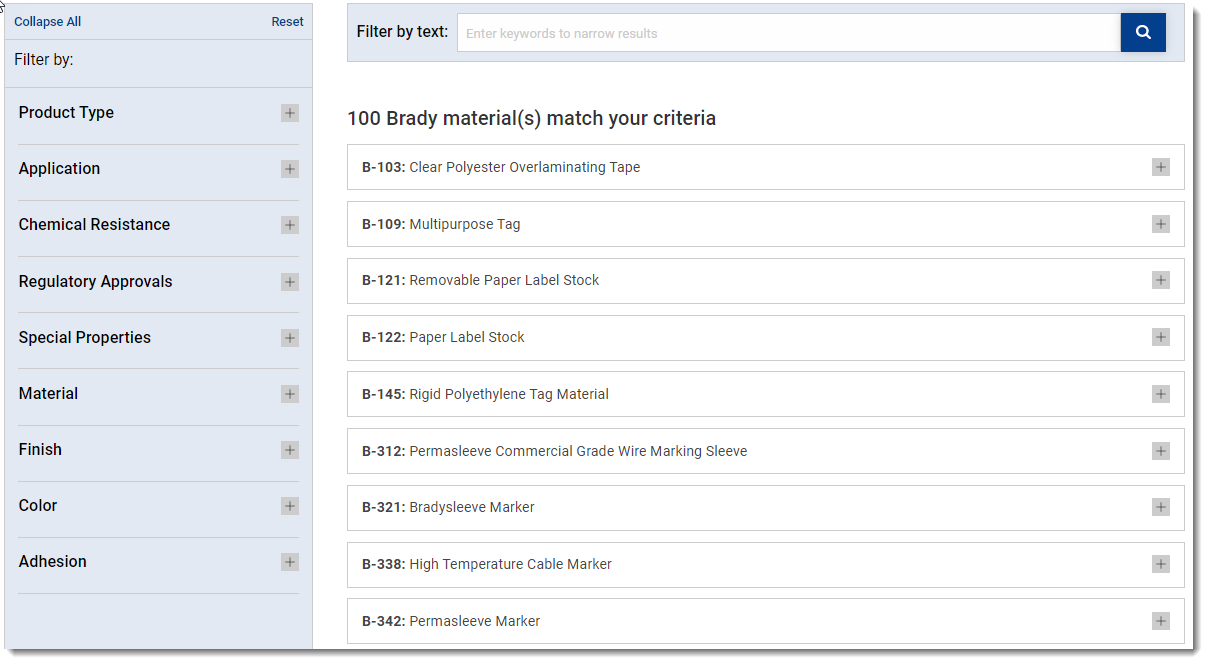The width and height of the screenshot is (1208, 664).
Task: Expand B-121 row plus icon
Action: [1161, 280]
